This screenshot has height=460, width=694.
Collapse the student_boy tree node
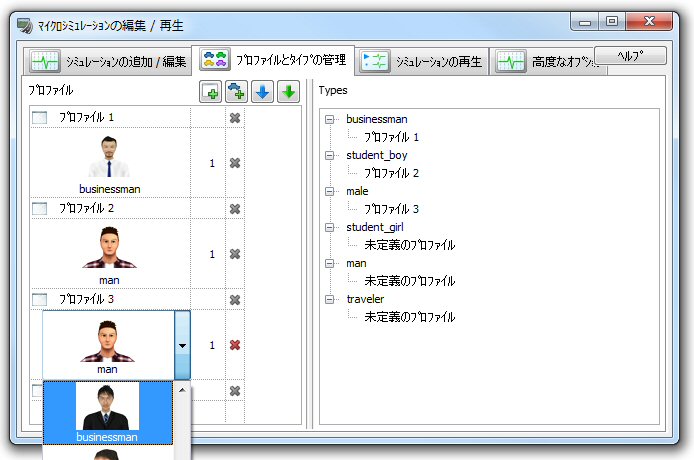pyautogui.click(x=329, y=155)
